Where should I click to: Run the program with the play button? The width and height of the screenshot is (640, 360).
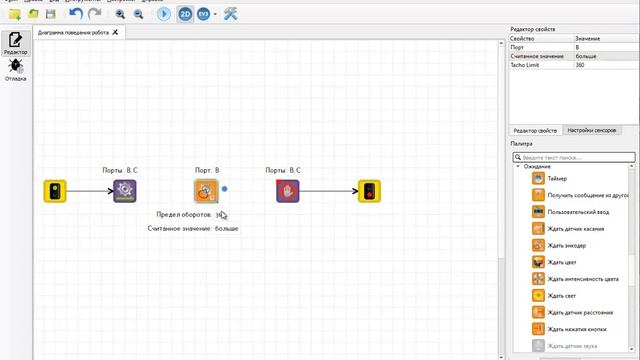[164, 14]
